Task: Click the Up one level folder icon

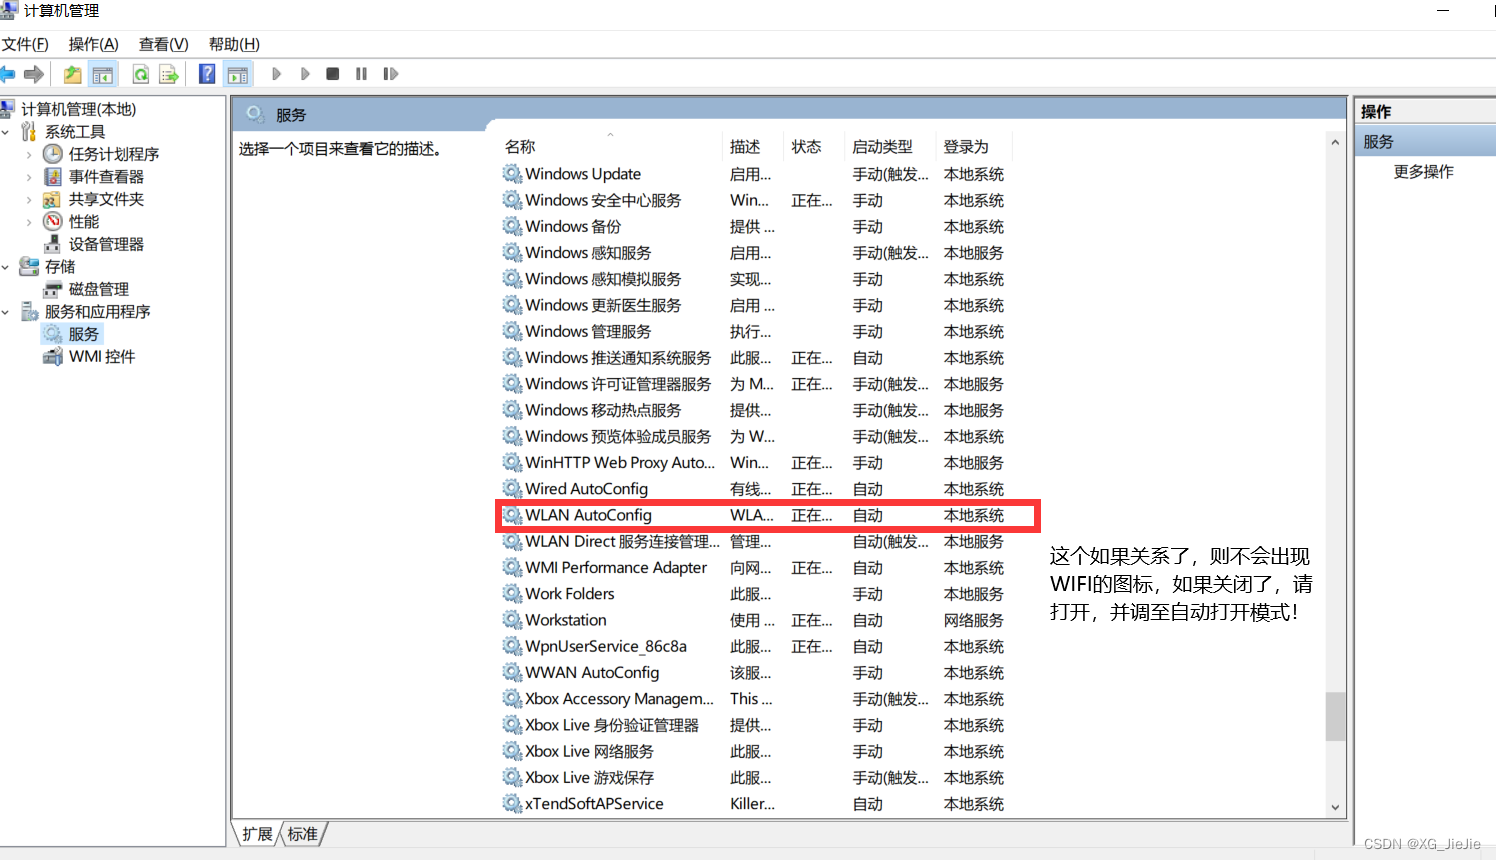Action: [x=72, y=74]
